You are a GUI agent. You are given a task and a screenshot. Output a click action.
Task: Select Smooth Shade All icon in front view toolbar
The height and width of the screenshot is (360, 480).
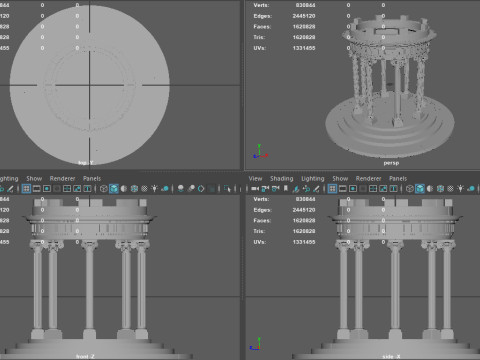click(114, 189)
